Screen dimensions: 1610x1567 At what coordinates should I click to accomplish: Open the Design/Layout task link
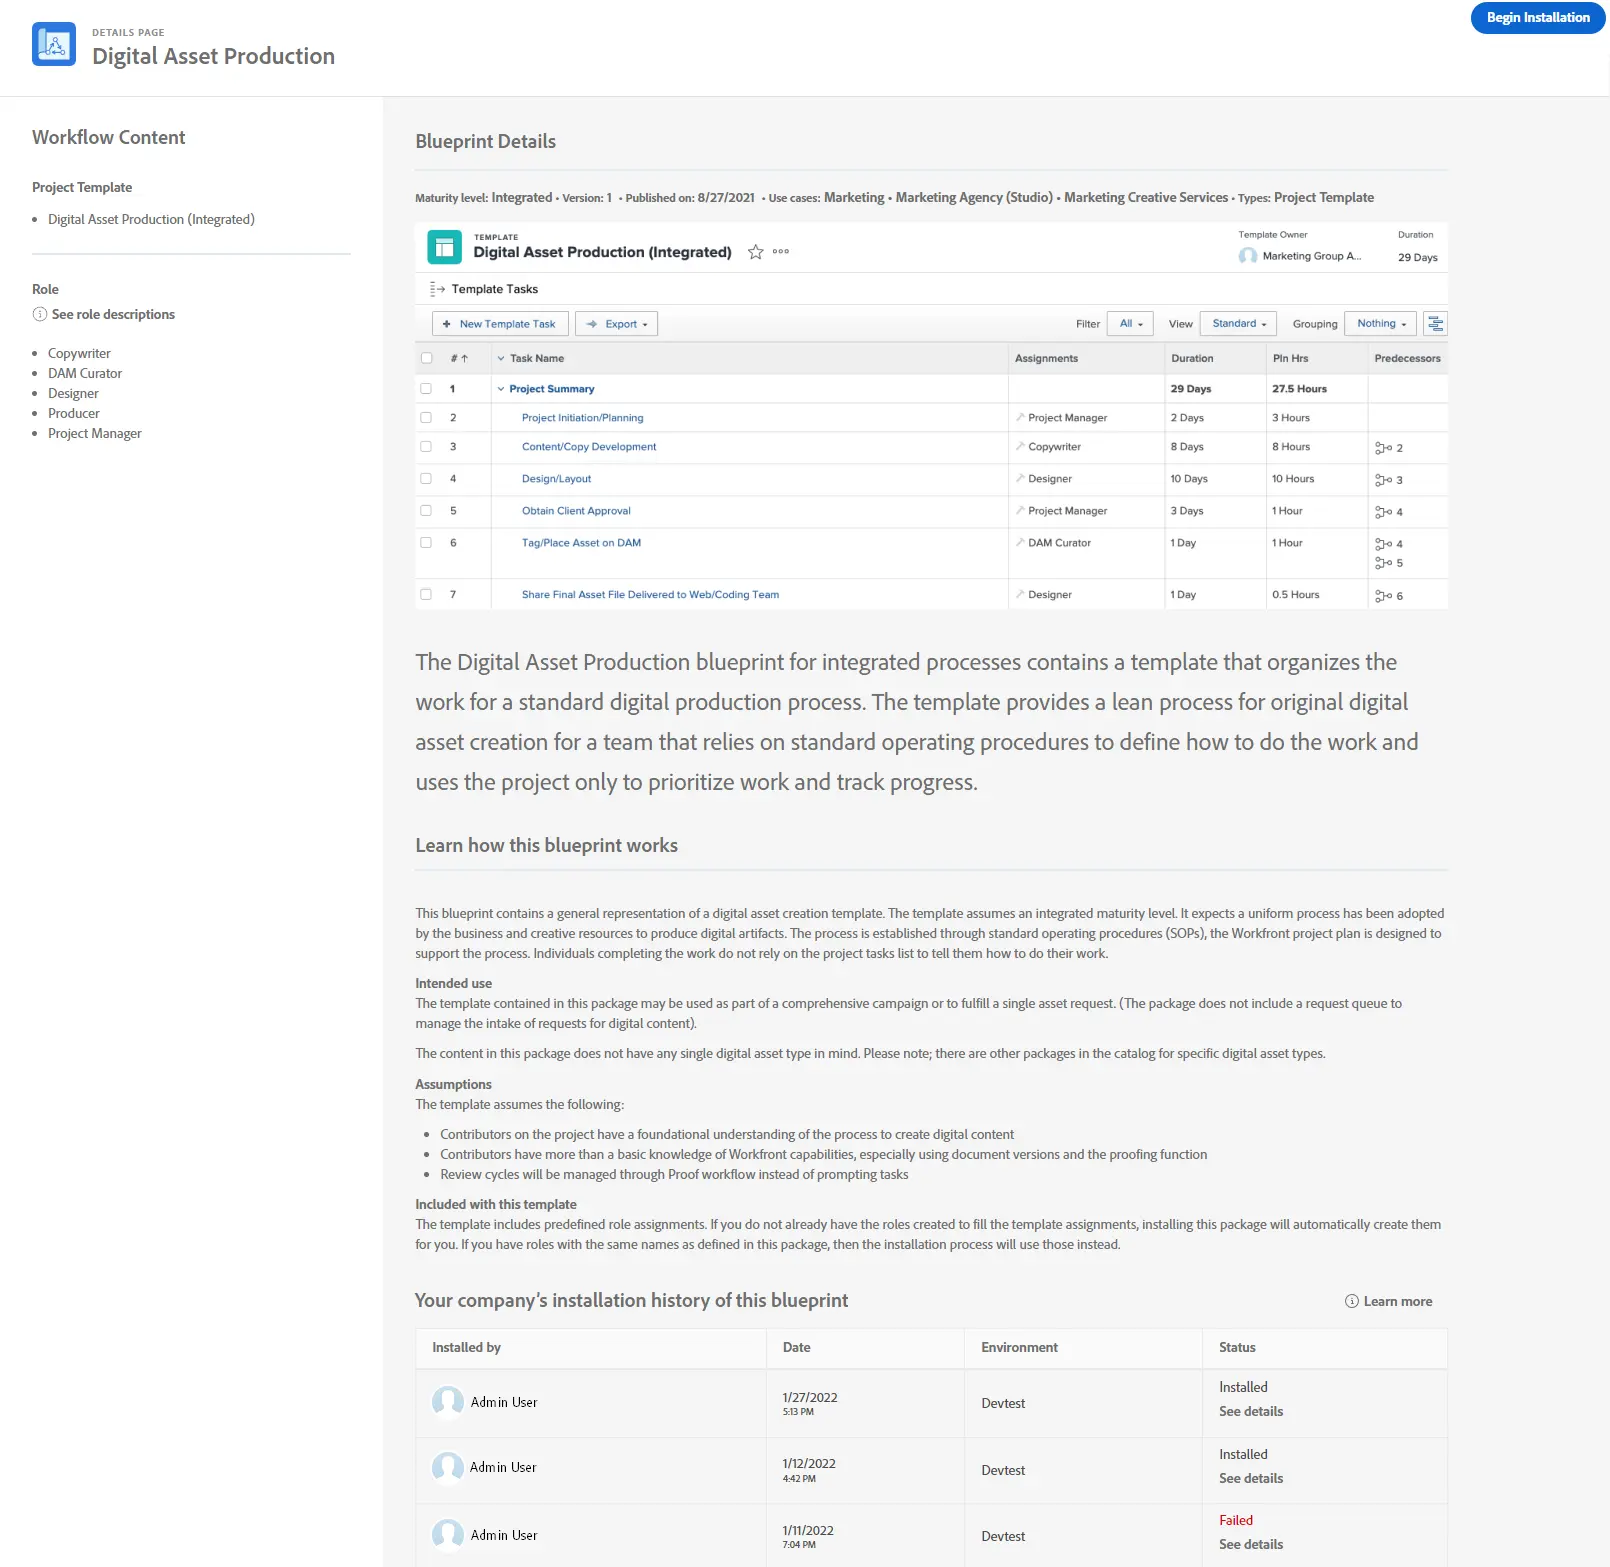[x=556, y=479]
